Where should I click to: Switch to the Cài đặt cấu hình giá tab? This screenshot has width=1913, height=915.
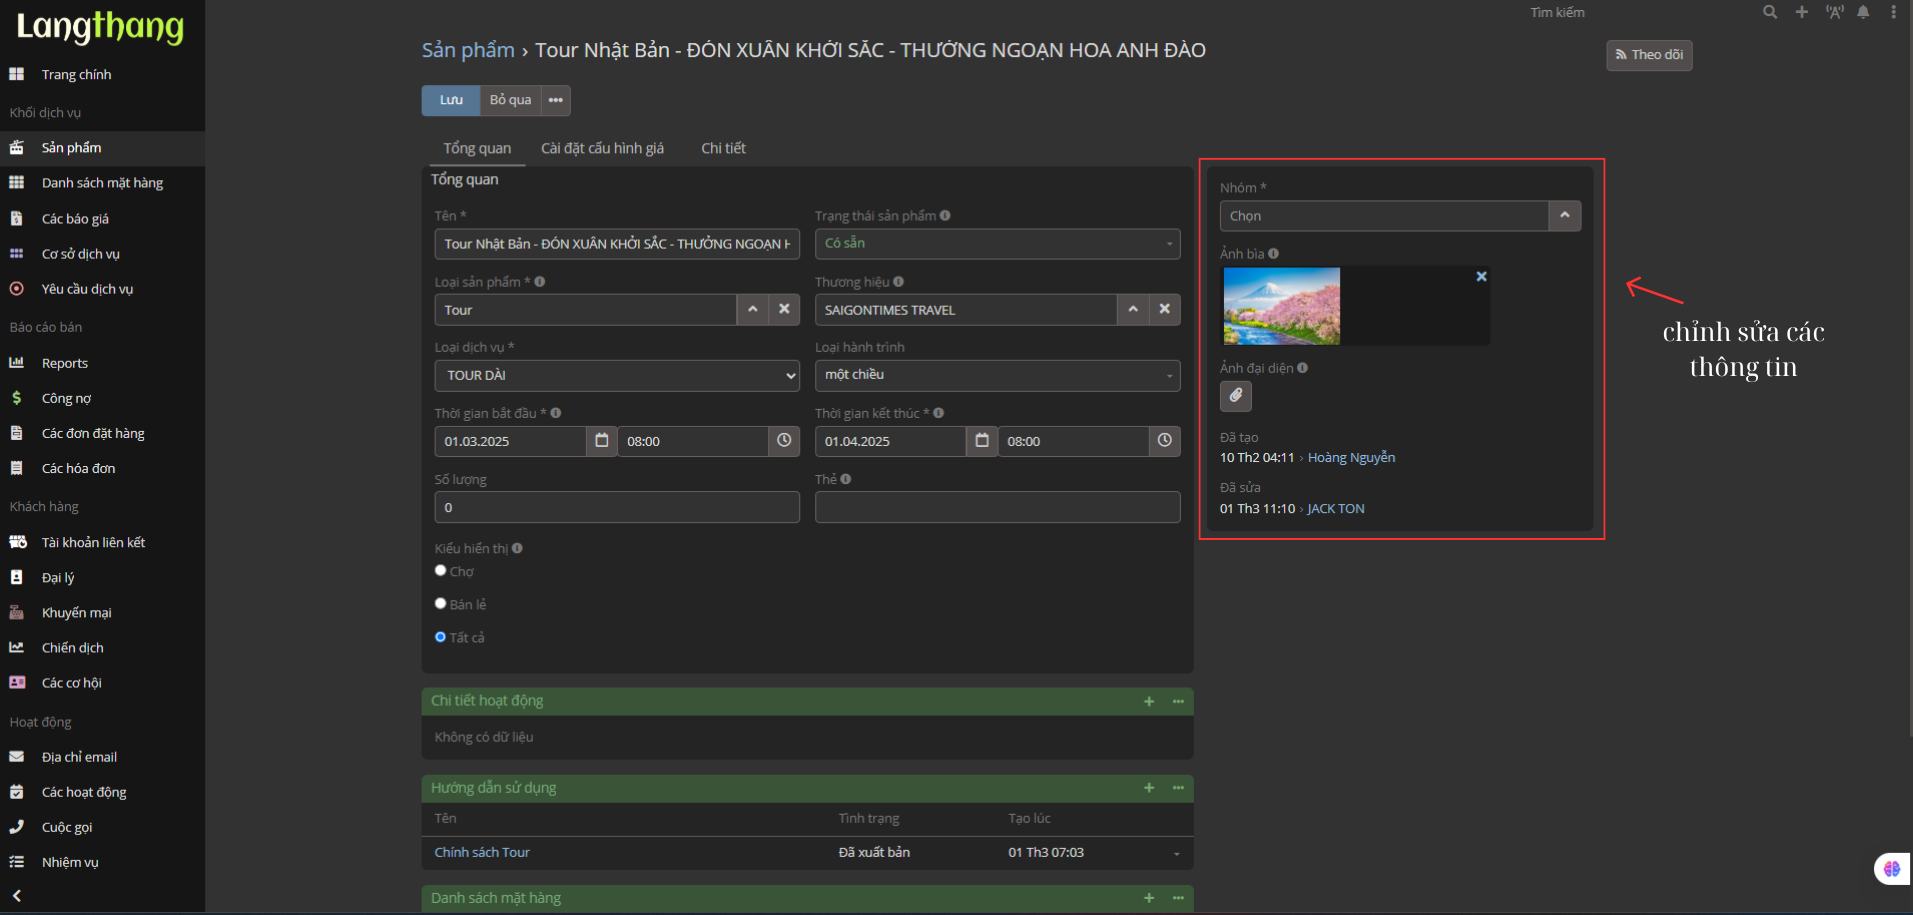(x=602, y=148)
